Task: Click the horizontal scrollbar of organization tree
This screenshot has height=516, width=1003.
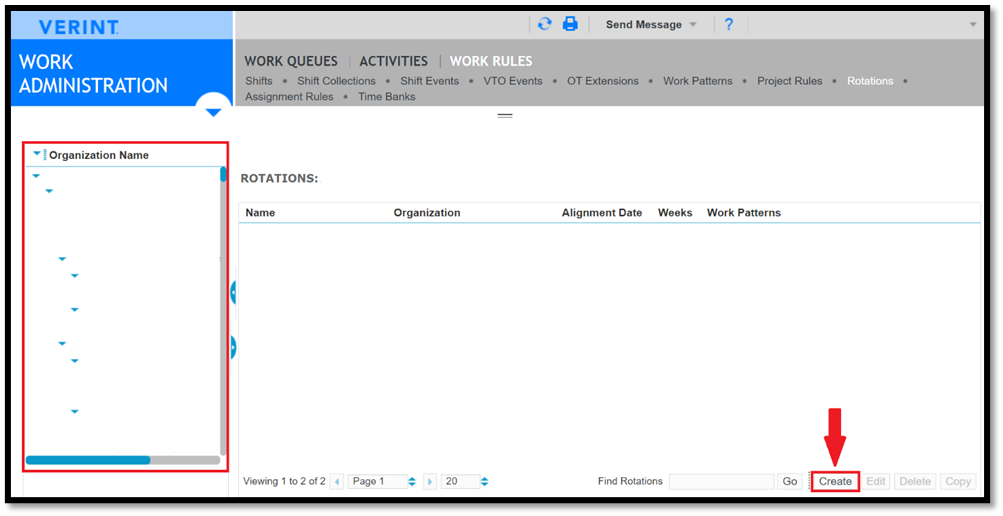Action: pyautogui.click(x=122, y=460)
